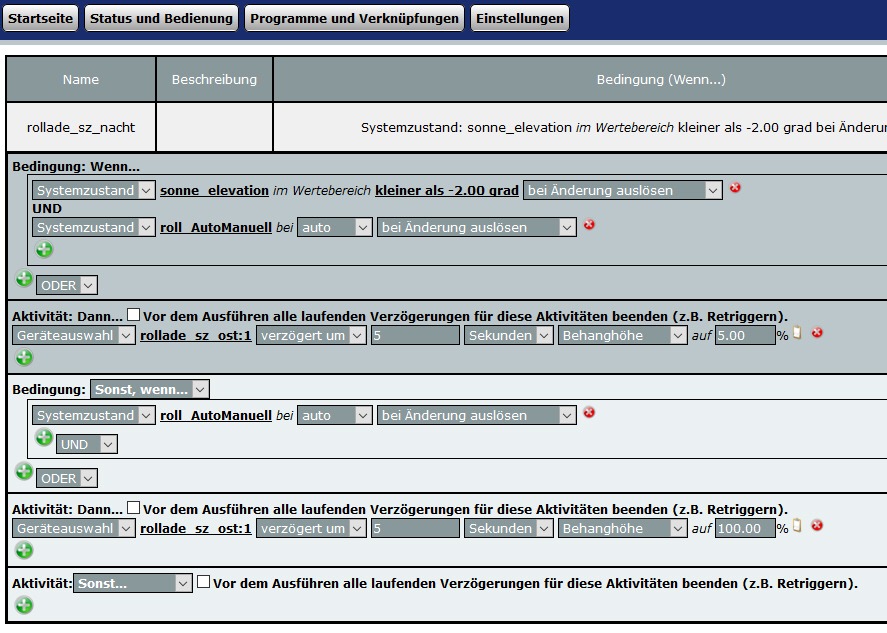Image resolution: width=887 pixels, height=633 pixels.
Task: Open Systemzustand dropdown in Sonst, wenn... block
Action: point(93,415)
